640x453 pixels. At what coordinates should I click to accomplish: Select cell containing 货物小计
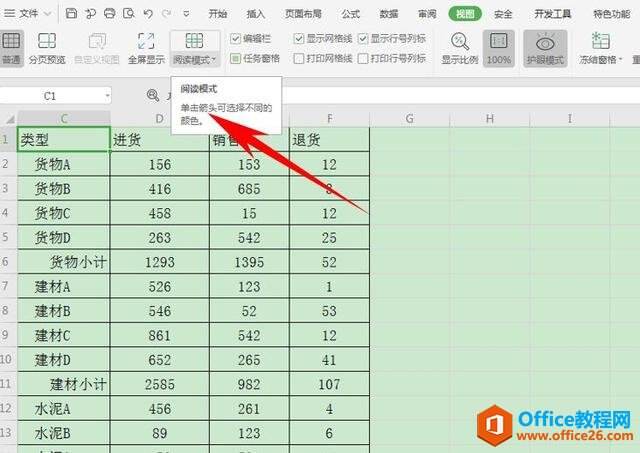(x=64, y=262)
